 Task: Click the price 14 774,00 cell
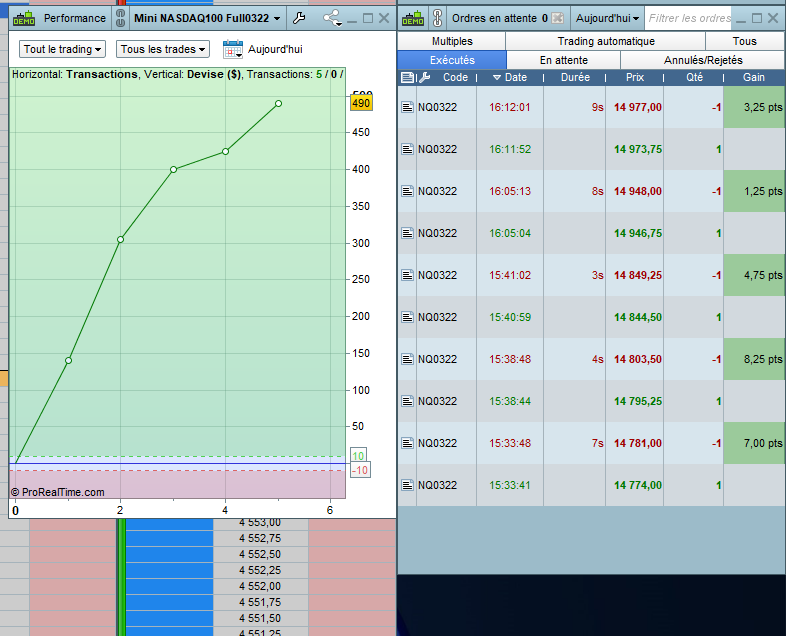pyautogui.click(x=635, y=485)
